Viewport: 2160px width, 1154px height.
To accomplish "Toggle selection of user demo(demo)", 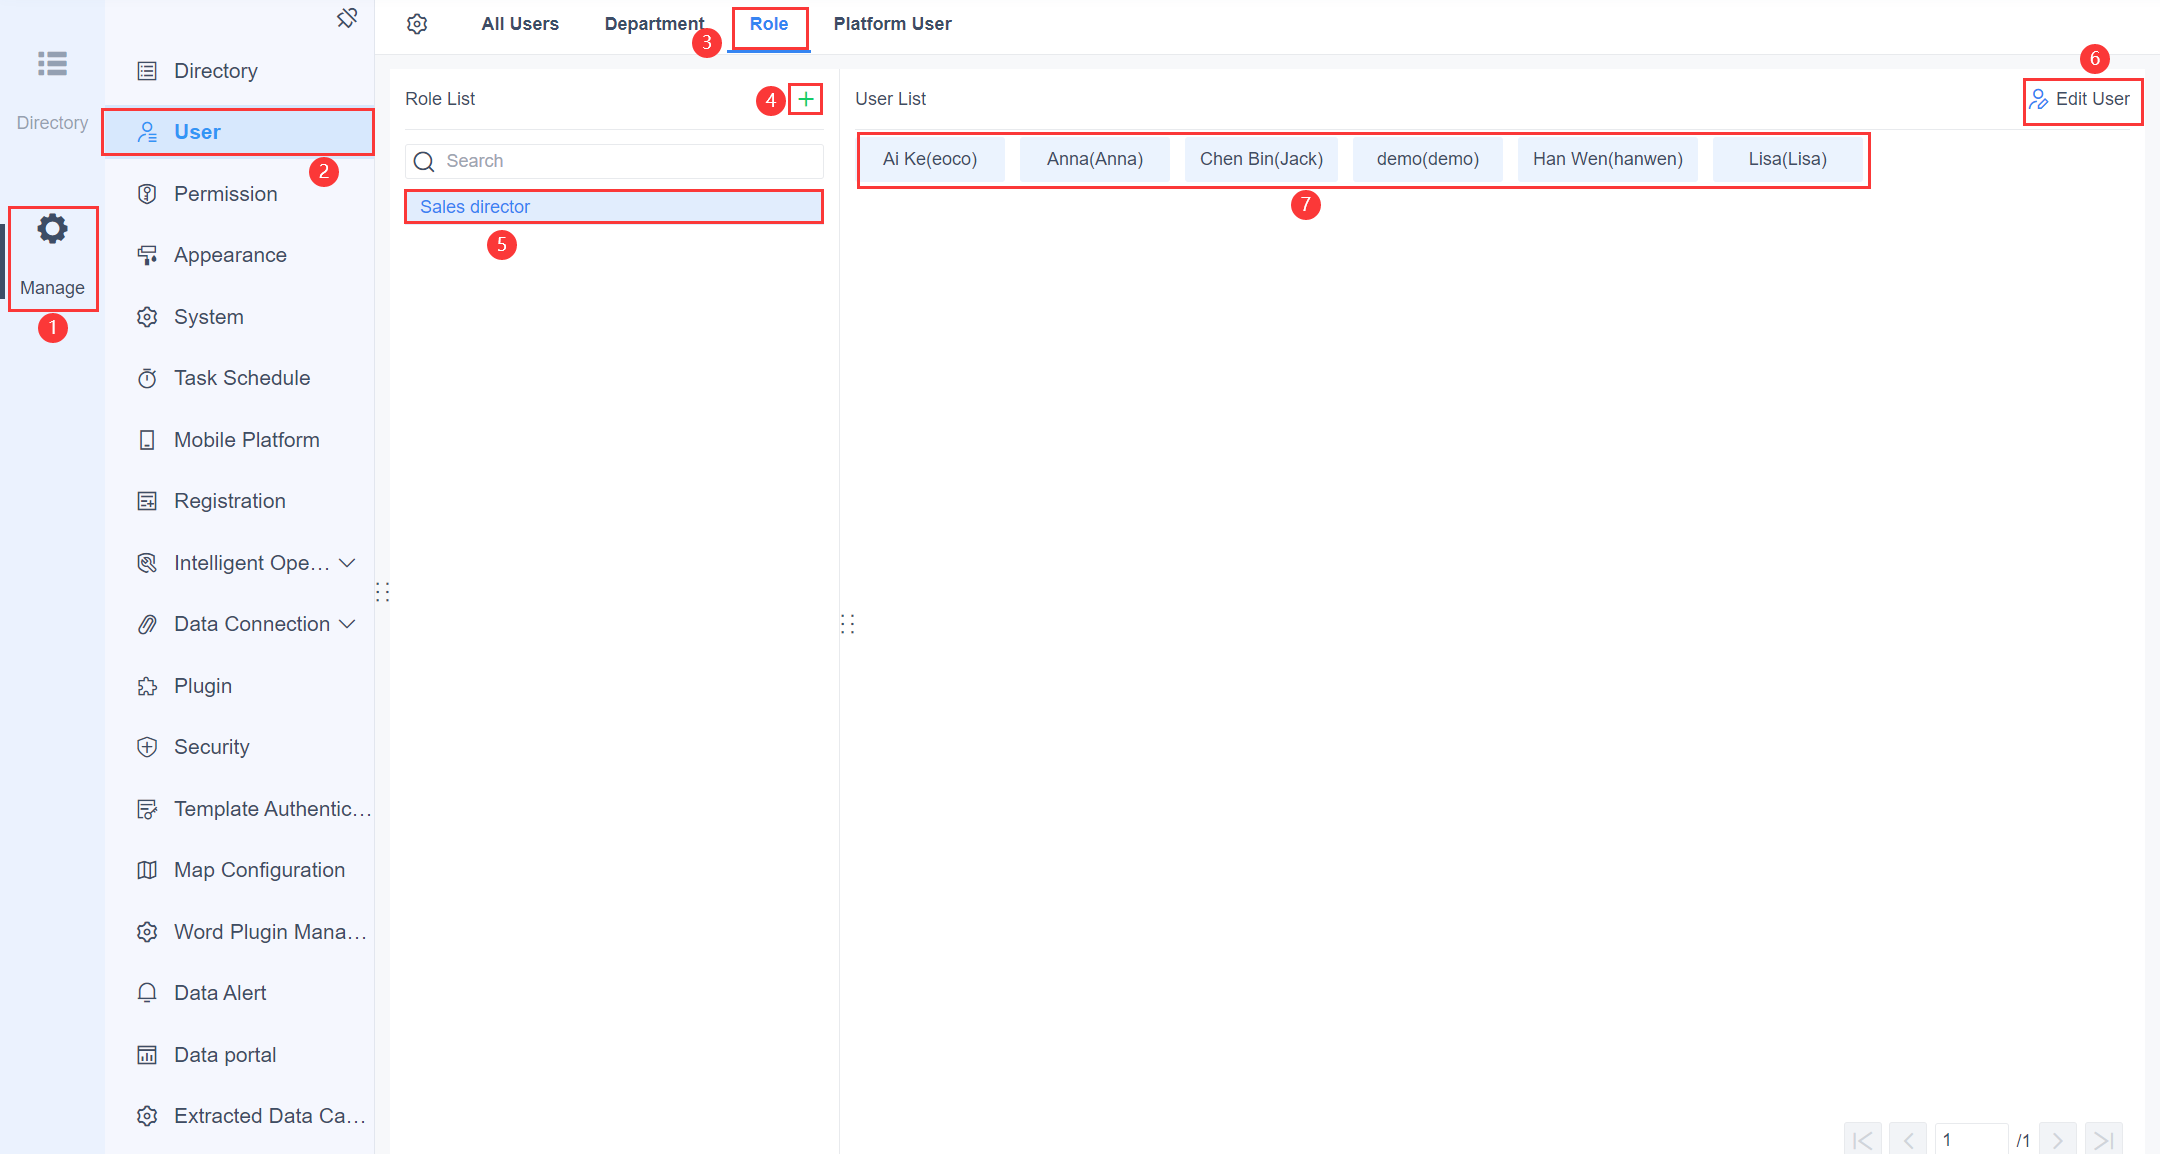I will coord(1427,158).
